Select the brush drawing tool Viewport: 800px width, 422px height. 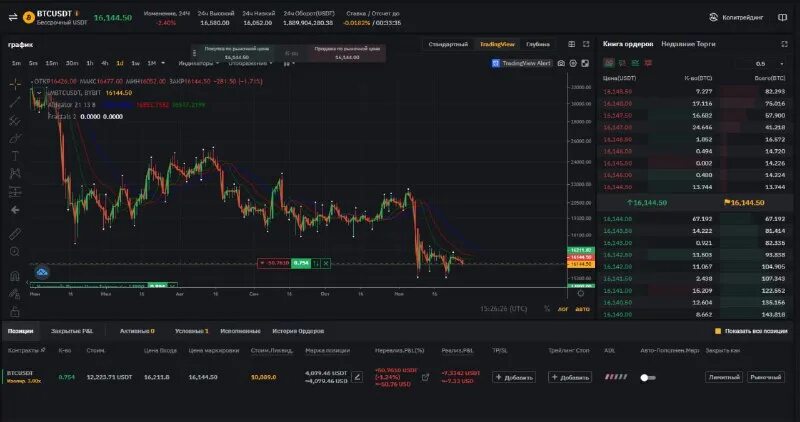15,138
